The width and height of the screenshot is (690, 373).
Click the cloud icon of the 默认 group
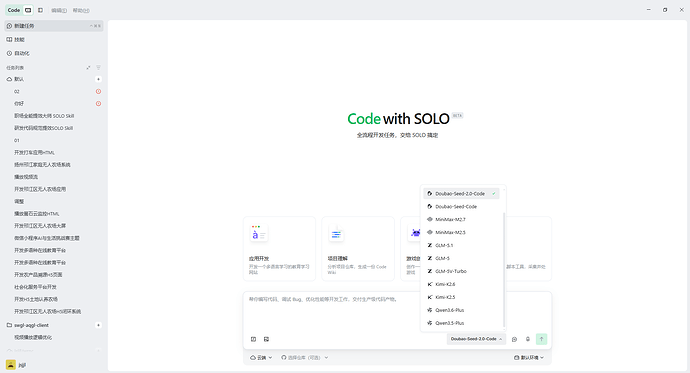pos(9,79)
